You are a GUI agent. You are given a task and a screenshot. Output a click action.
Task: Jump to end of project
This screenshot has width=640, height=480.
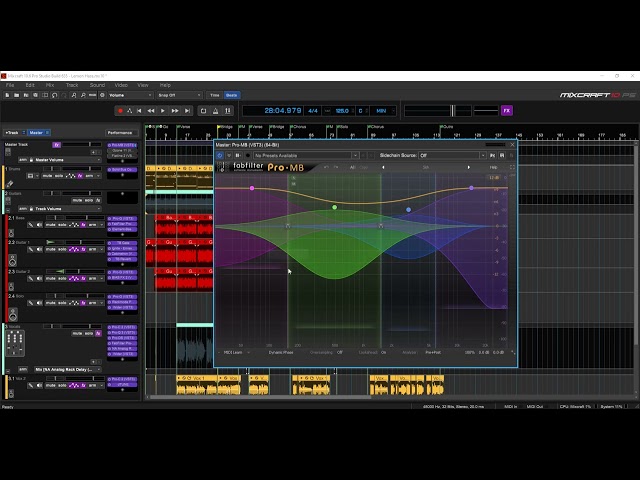click(x=187, y=111)
